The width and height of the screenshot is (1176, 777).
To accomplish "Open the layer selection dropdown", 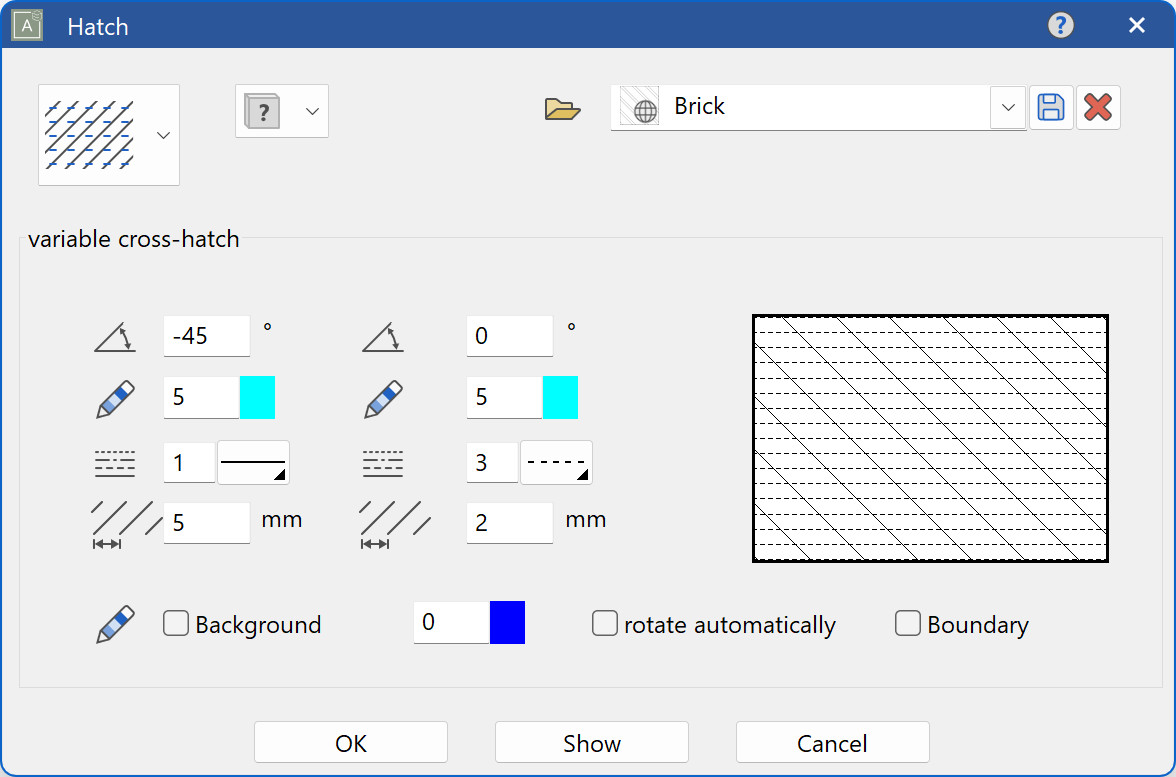I will [313, 111].
